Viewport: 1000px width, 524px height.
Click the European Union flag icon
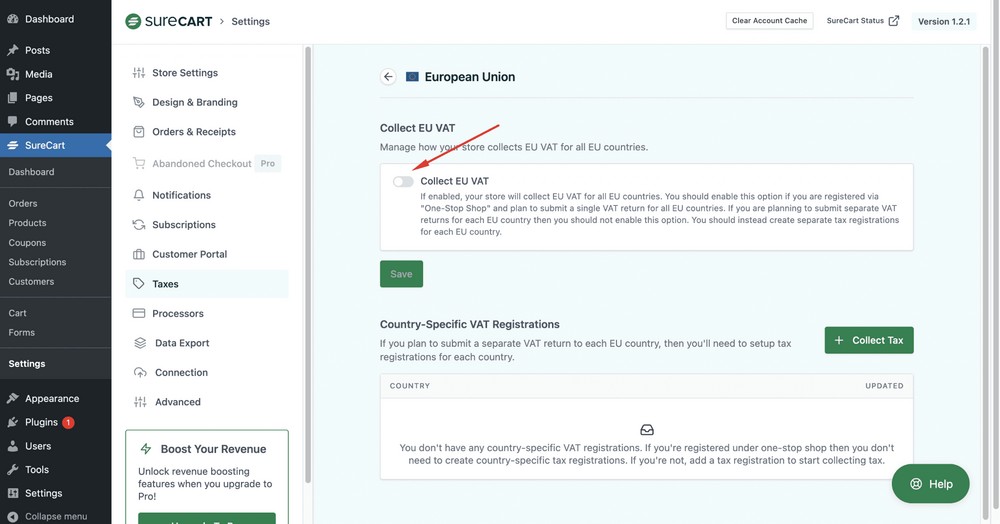[x=412, y=76]
